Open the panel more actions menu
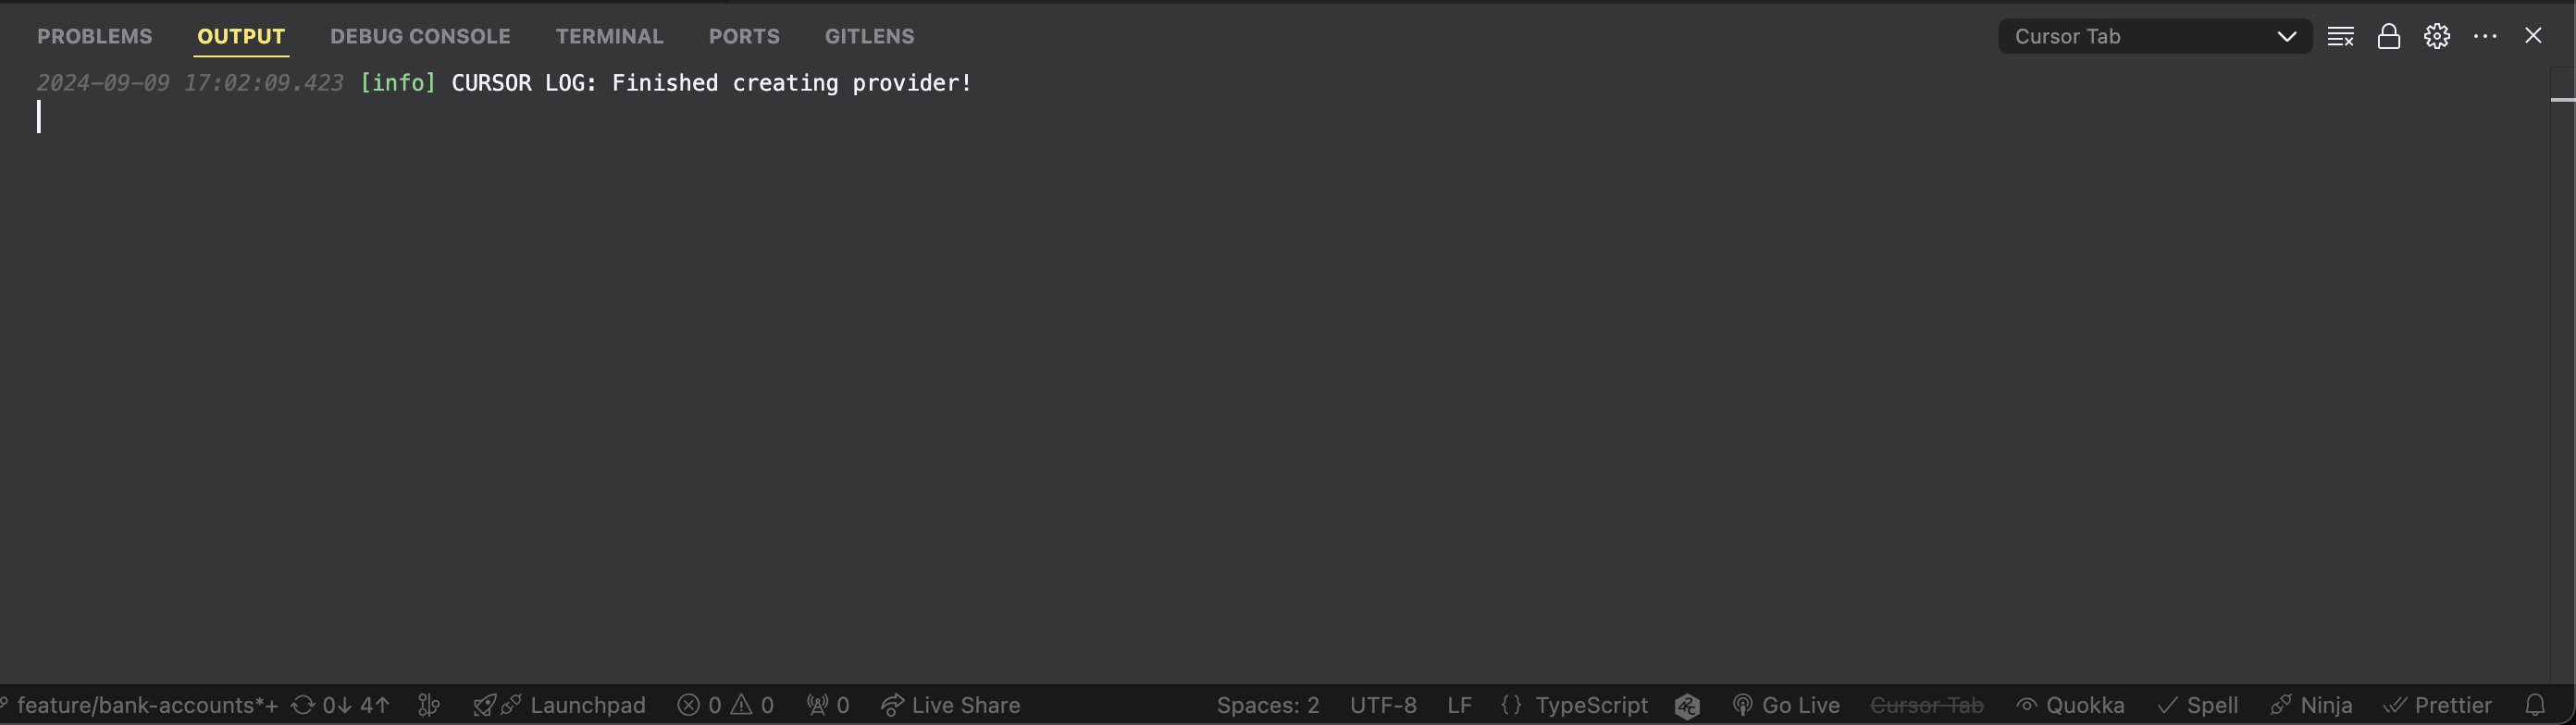The image size is (2576, 725). (x=2485, y=36)
